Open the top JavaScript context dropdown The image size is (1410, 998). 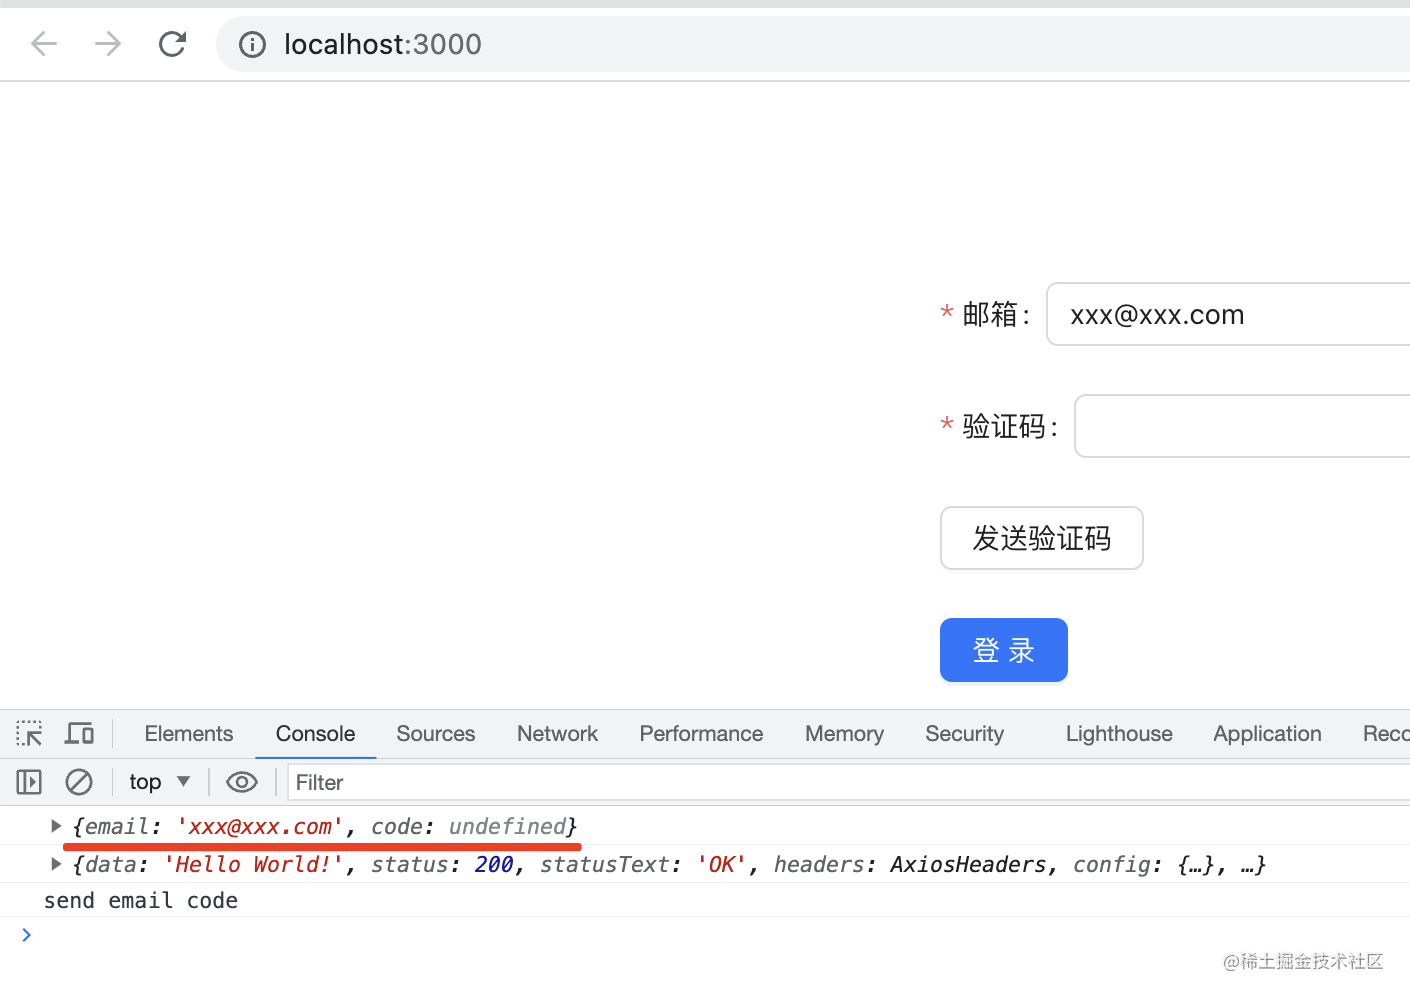pos(159,782)
